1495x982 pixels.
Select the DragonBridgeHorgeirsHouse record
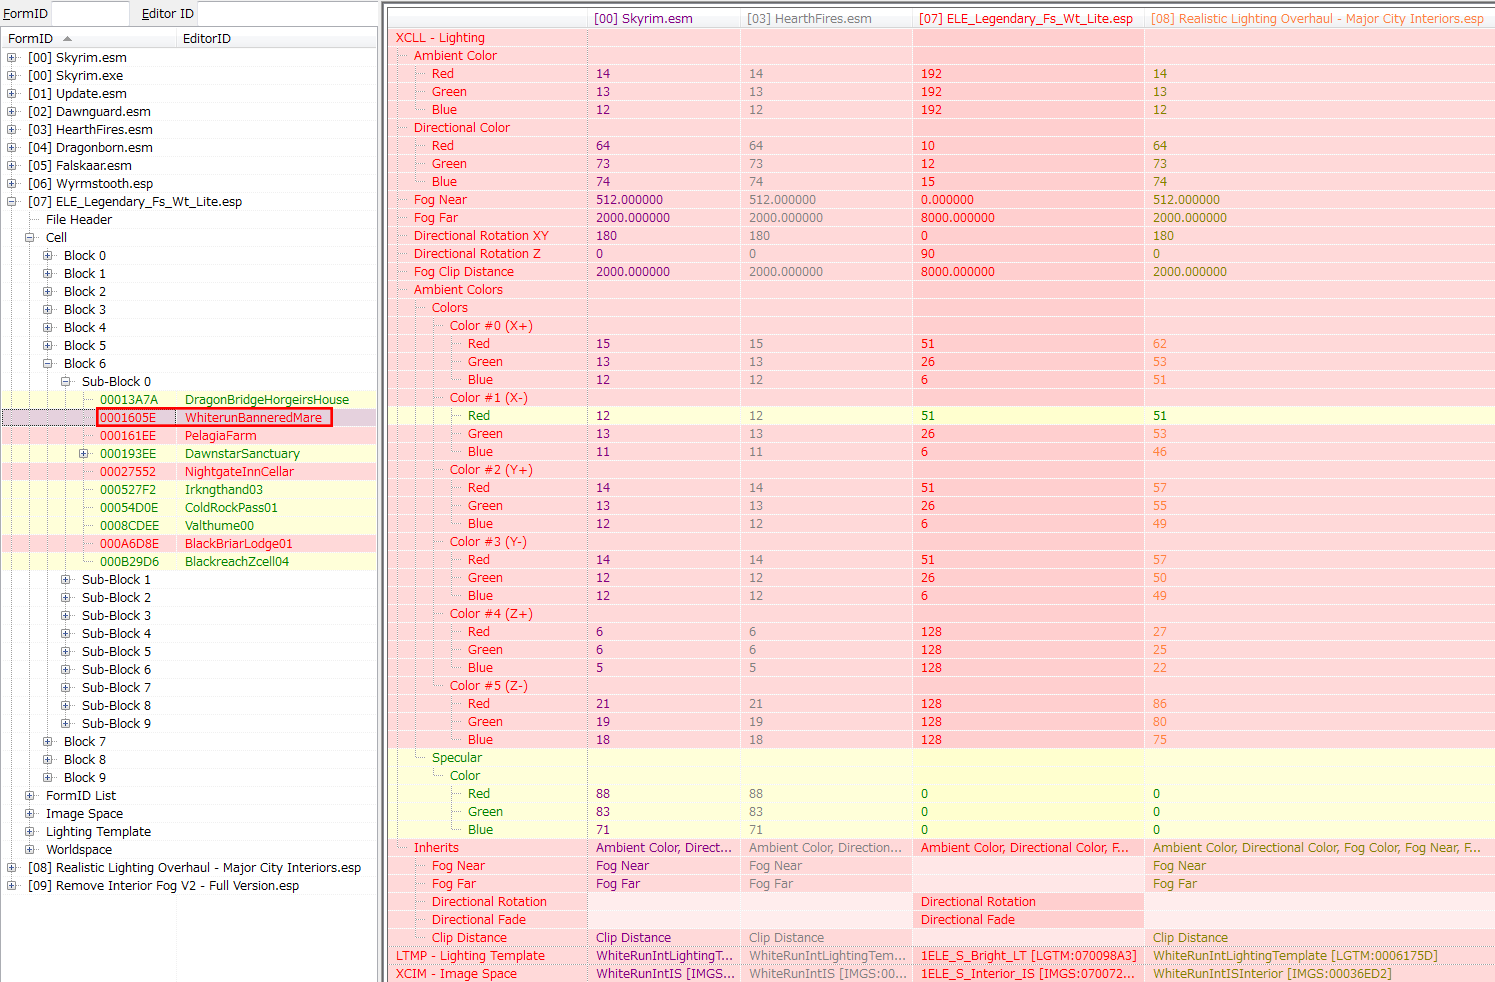coord(267,400)
